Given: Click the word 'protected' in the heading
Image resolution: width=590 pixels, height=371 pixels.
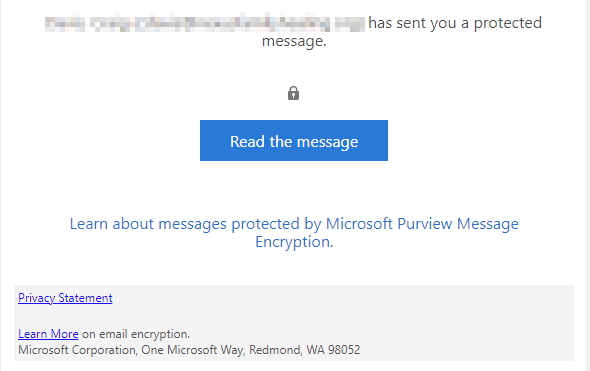Looking at the screenshot, I should coord(508,23).
